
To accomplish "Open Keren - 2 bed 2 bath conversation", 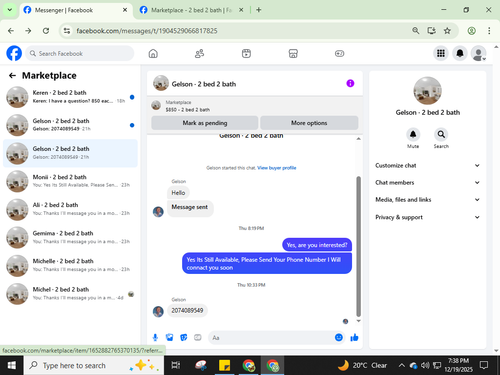I will click(70, 97).
